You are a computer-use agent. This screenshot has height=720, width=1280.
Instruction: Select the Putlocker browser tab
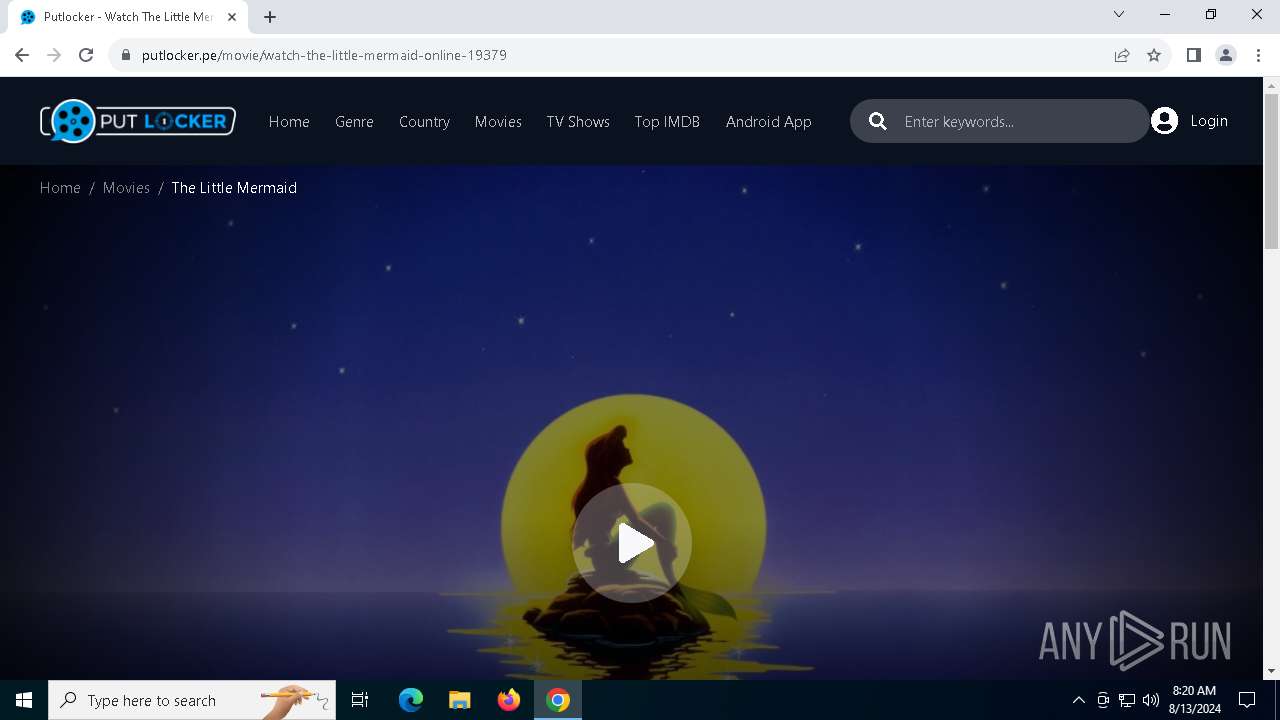(x=128, y=17)
